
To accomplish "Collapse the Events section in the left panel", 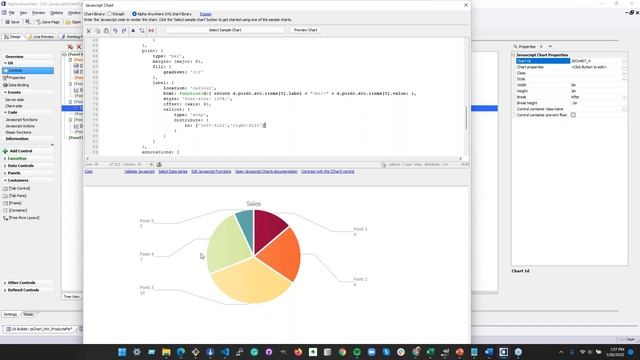I will point(5,93).
